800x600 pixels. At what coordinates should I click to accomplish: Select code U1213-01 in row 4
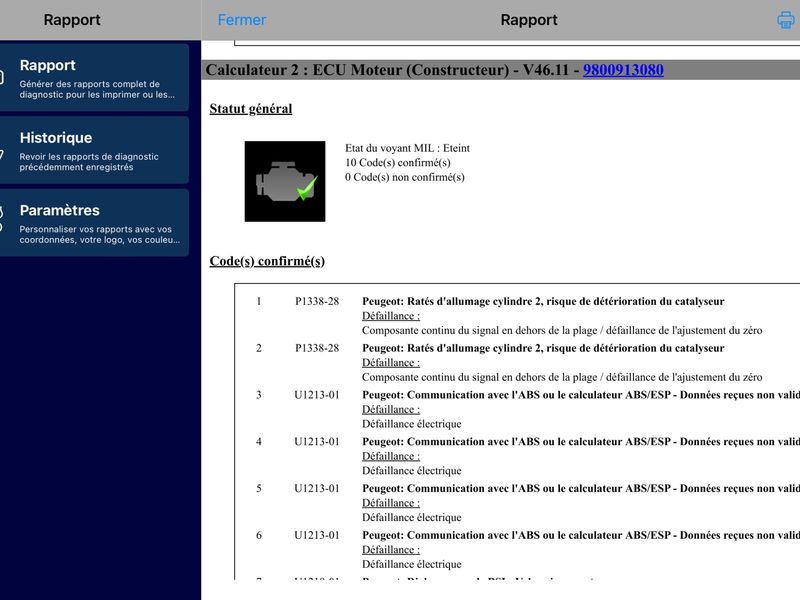[x=317, y=442]
